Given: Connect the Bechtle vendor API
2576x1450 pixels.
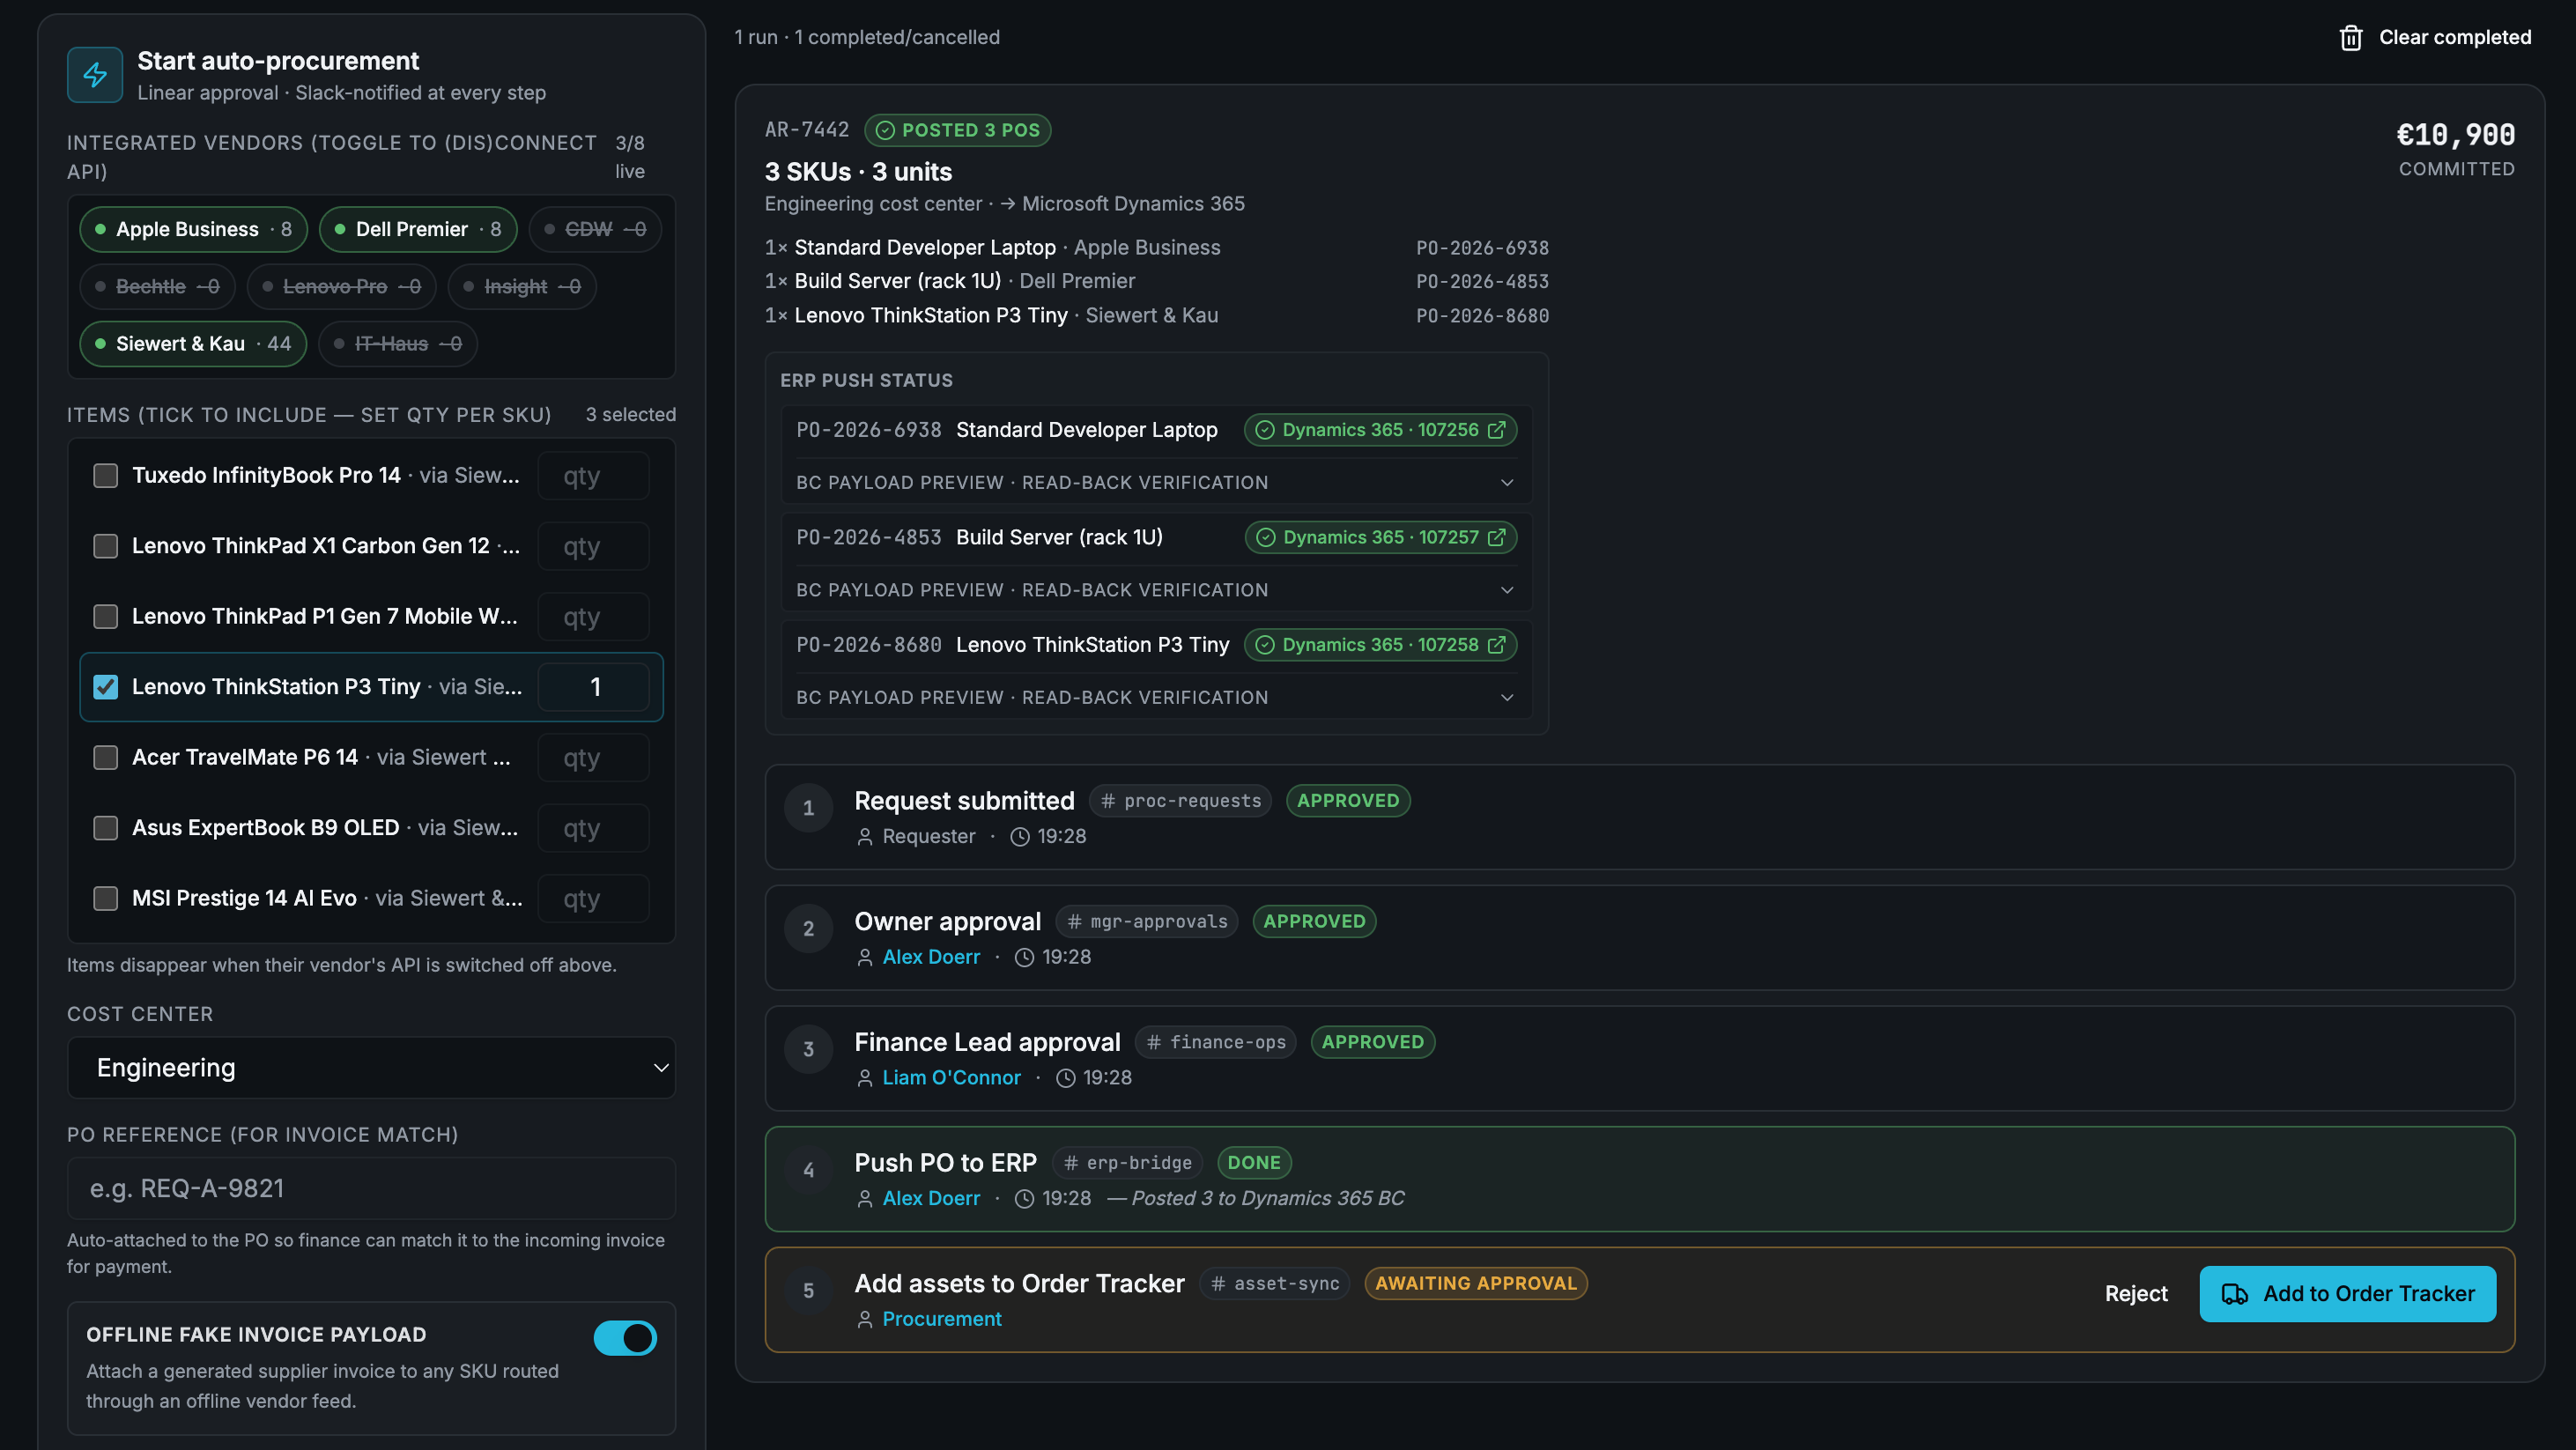Looking at the screenshot, I should click(157, 287).
